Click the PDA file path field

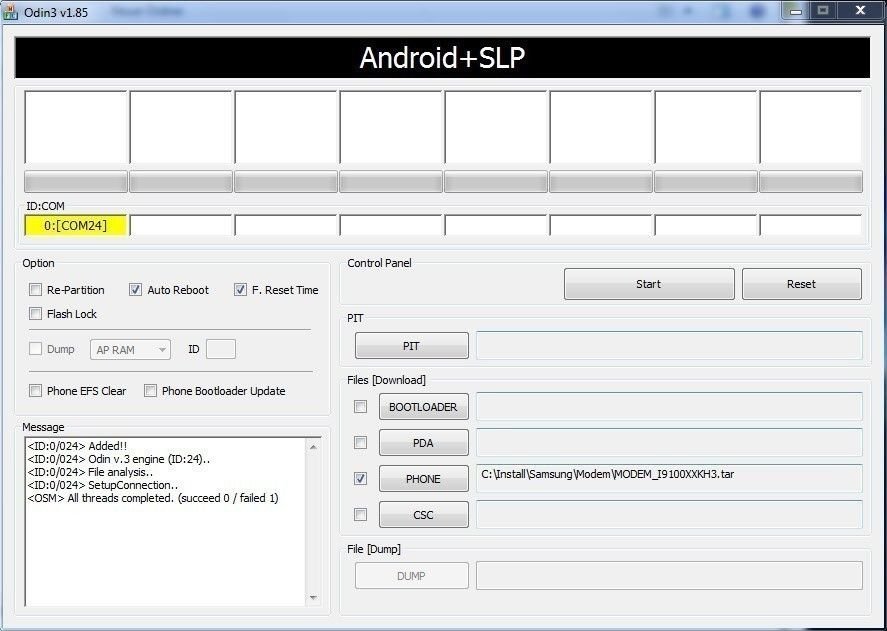tap(669, 443)
